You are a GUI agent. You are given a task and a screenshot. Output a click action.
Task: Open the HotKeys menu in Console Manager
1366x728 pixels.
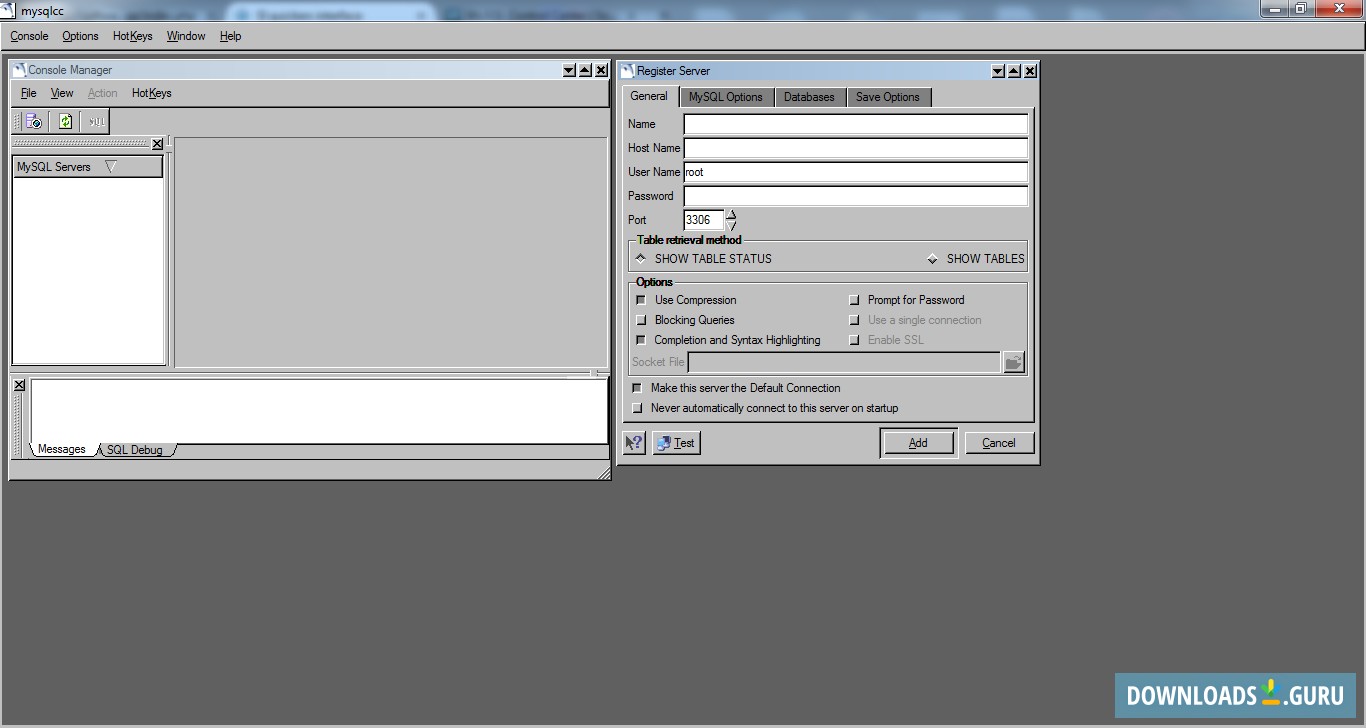click(152, 93)
